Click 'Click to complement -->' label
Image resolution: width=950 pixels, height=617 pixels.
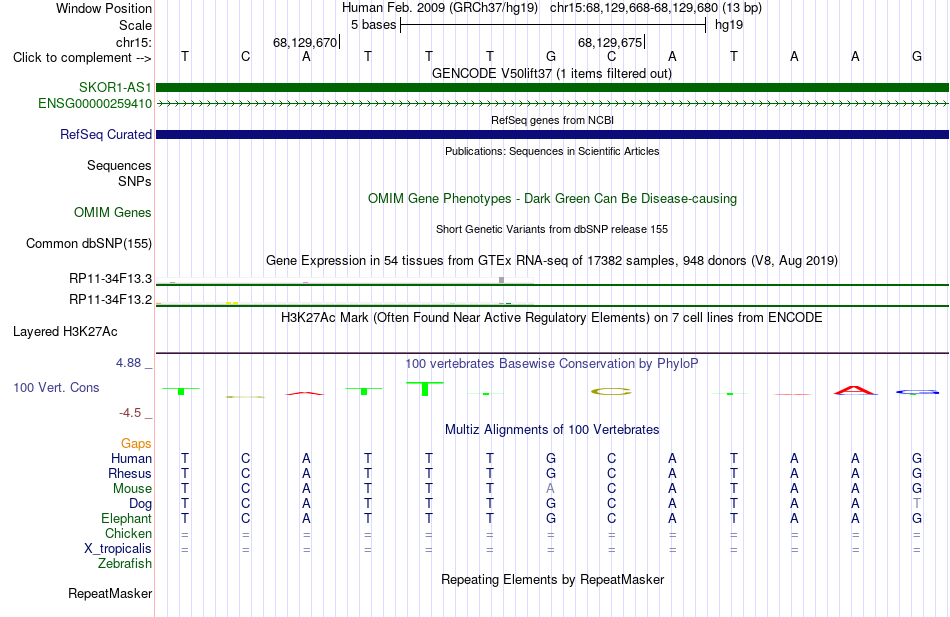(x=82, y=58)
